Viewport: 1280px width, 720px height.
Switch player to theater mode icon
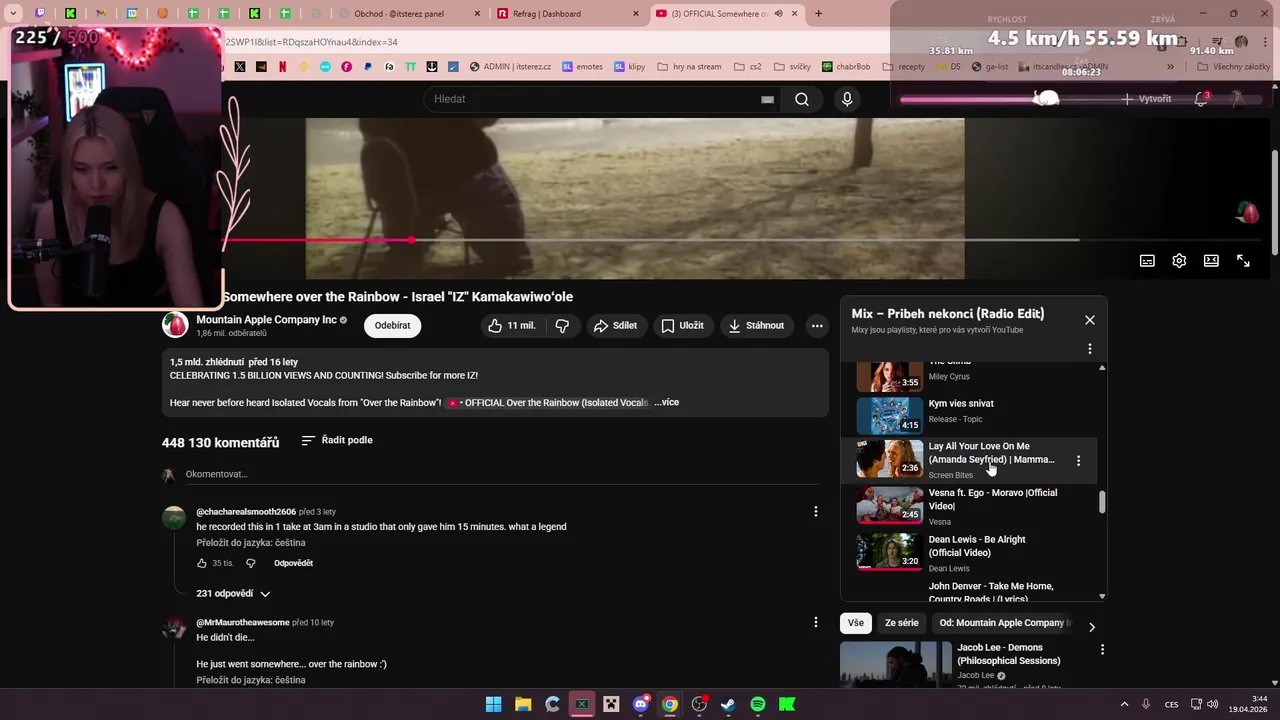pyautogui.click(x=1211, y=260)
